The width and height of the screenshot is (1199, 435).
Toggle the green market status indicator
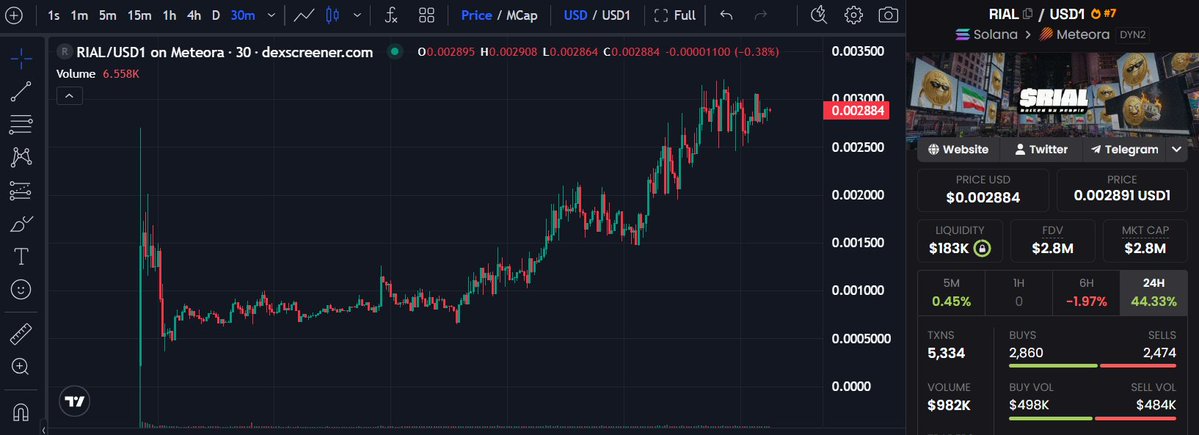coord(395,52)
